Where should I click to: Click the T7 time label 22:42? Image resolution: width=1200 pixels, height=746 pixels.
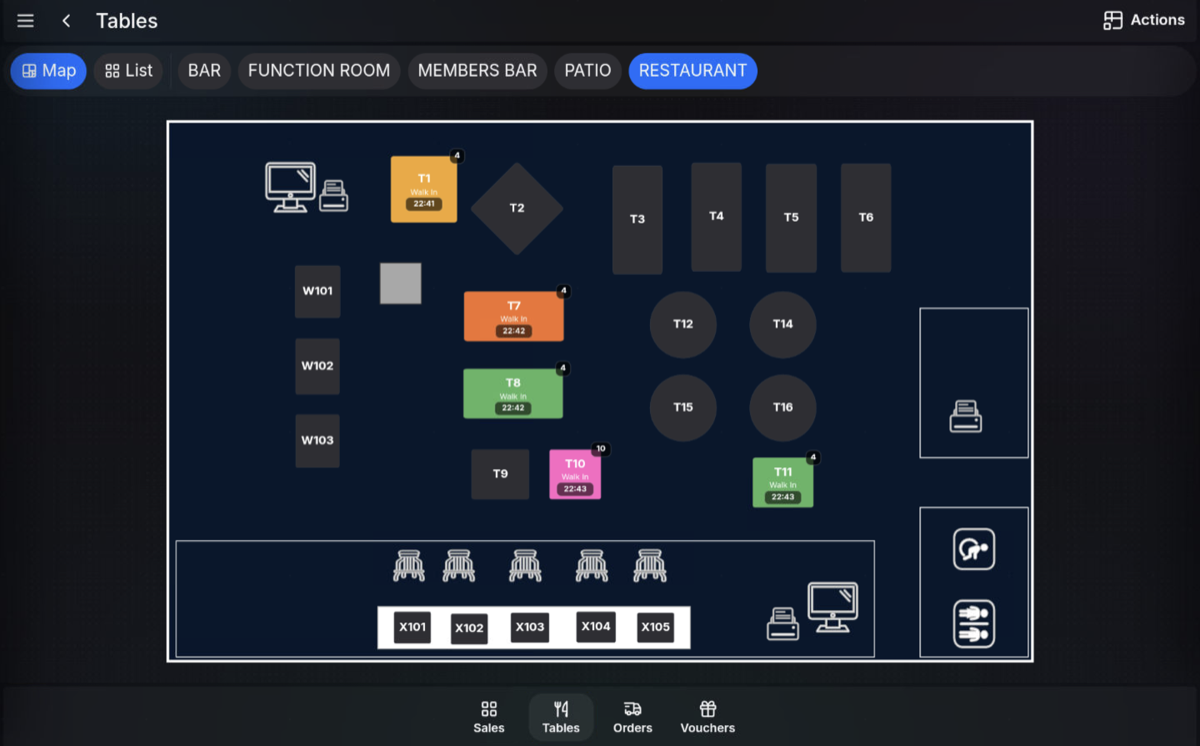tap(514, 331)
